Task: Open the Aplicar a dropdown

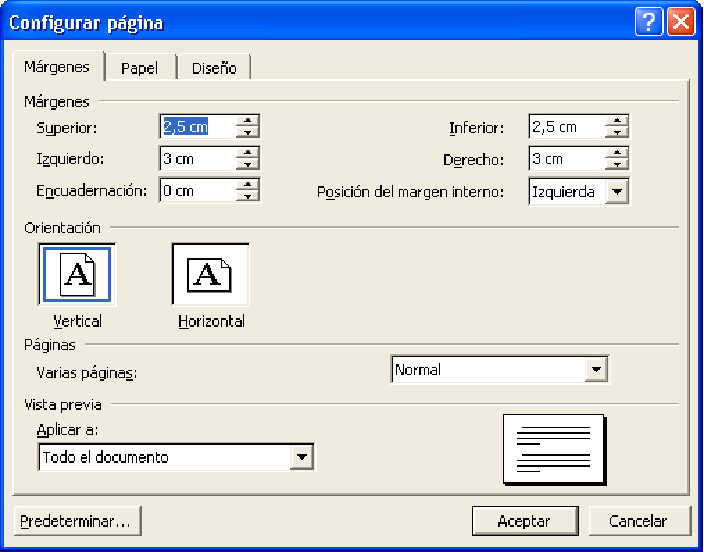Action: (x=302, y=457)
